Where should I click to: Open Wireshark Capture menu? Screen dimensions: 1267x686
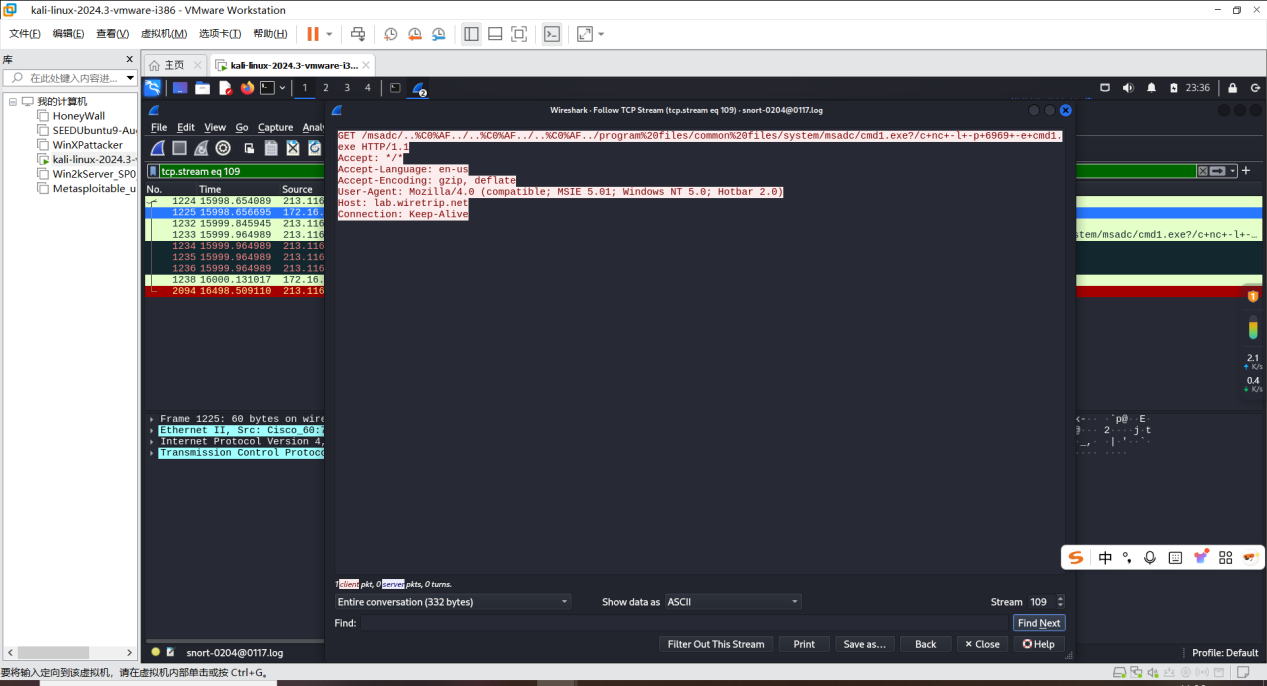coord(275,127)
